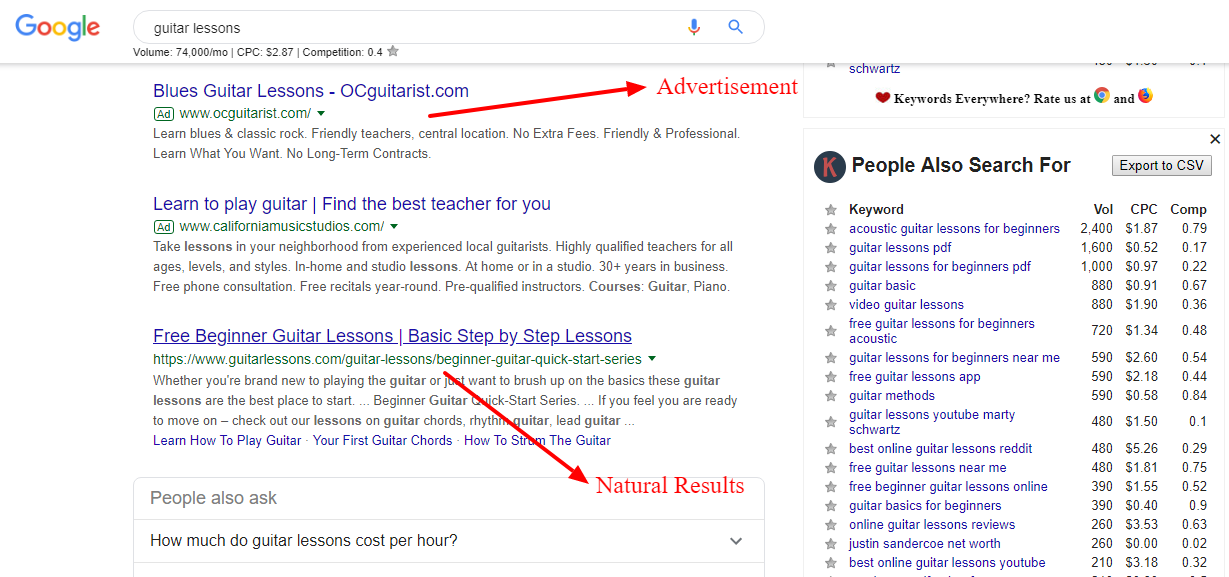Click the Google logo
1229x577 pixels.
[x=57, y=27]
